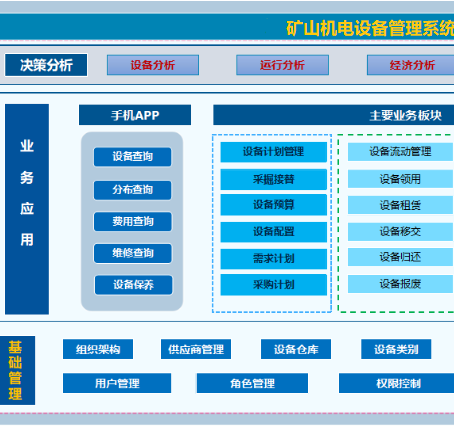The image size is (454, 428).
Task: Open 维修查询 in mobile app
Action: [133, 253]
